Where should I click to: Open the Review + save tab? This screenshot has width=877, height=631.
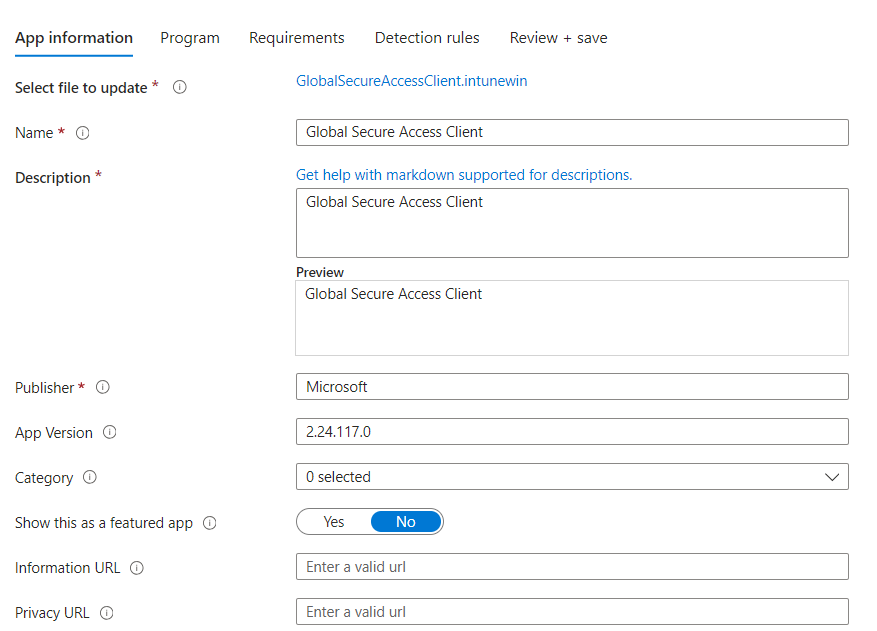pos(558,38)
